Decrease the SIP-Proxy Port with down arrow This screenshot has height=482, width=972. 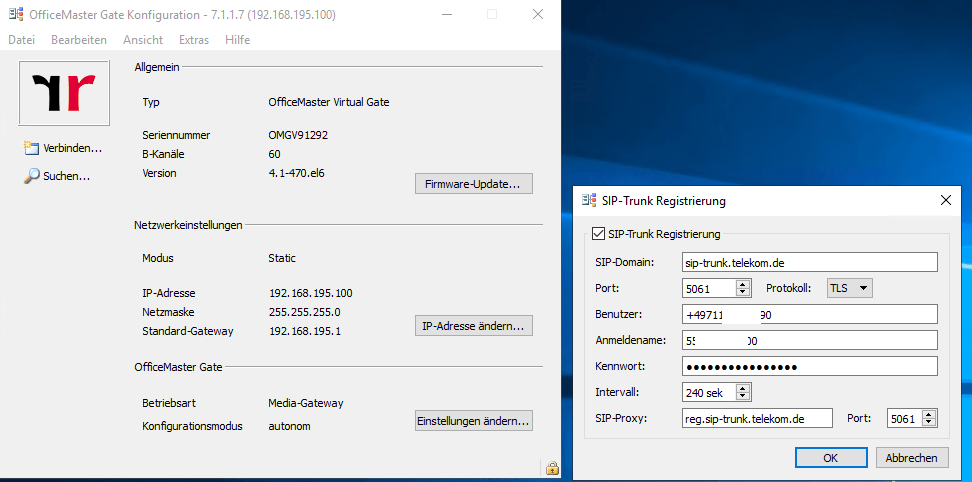(x=929, y=423)
